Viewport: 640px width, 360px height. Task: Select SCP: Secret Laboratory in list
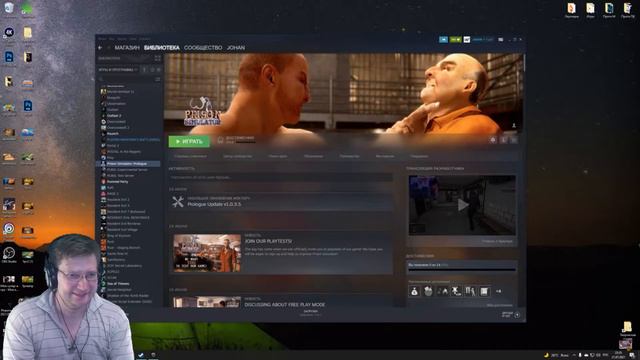(124, 266)
